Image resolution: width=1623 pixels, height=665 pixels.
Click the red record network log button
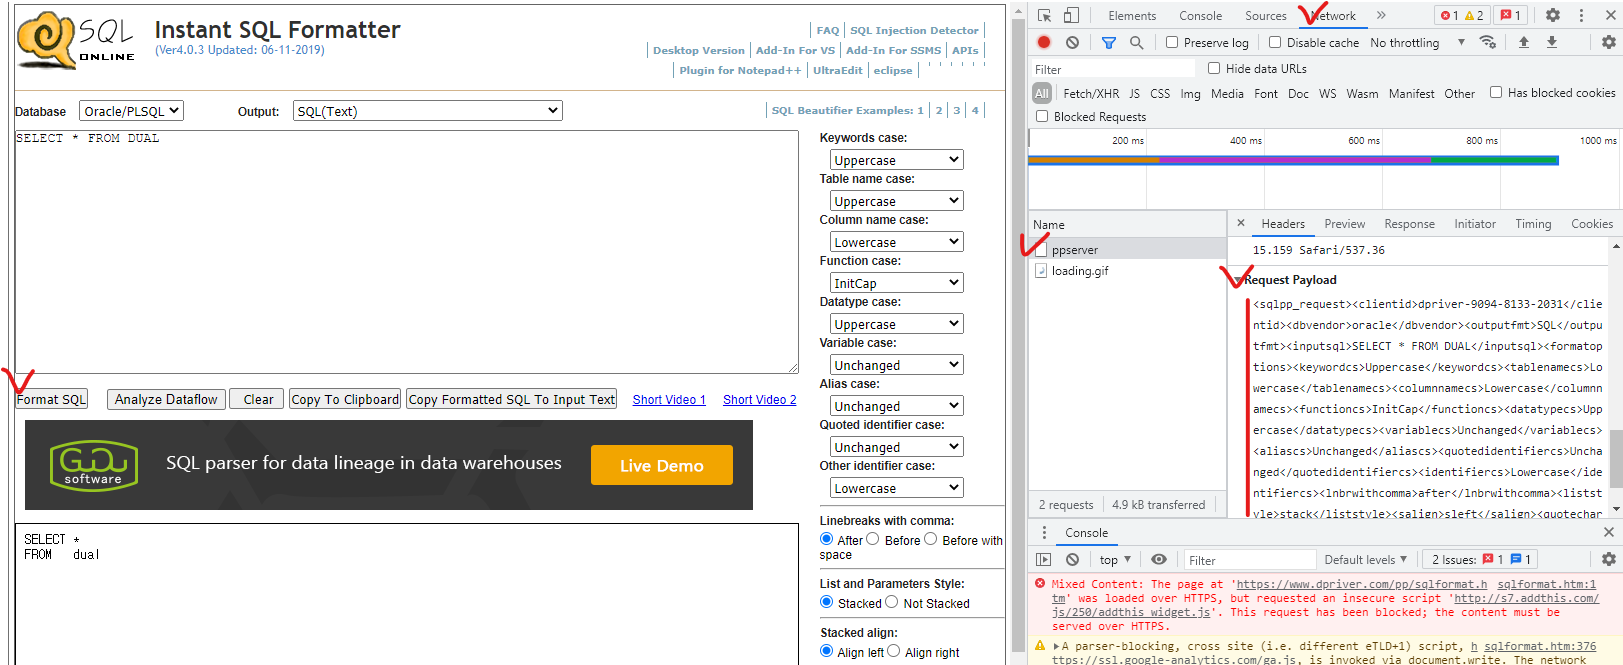click(1044, 42)
